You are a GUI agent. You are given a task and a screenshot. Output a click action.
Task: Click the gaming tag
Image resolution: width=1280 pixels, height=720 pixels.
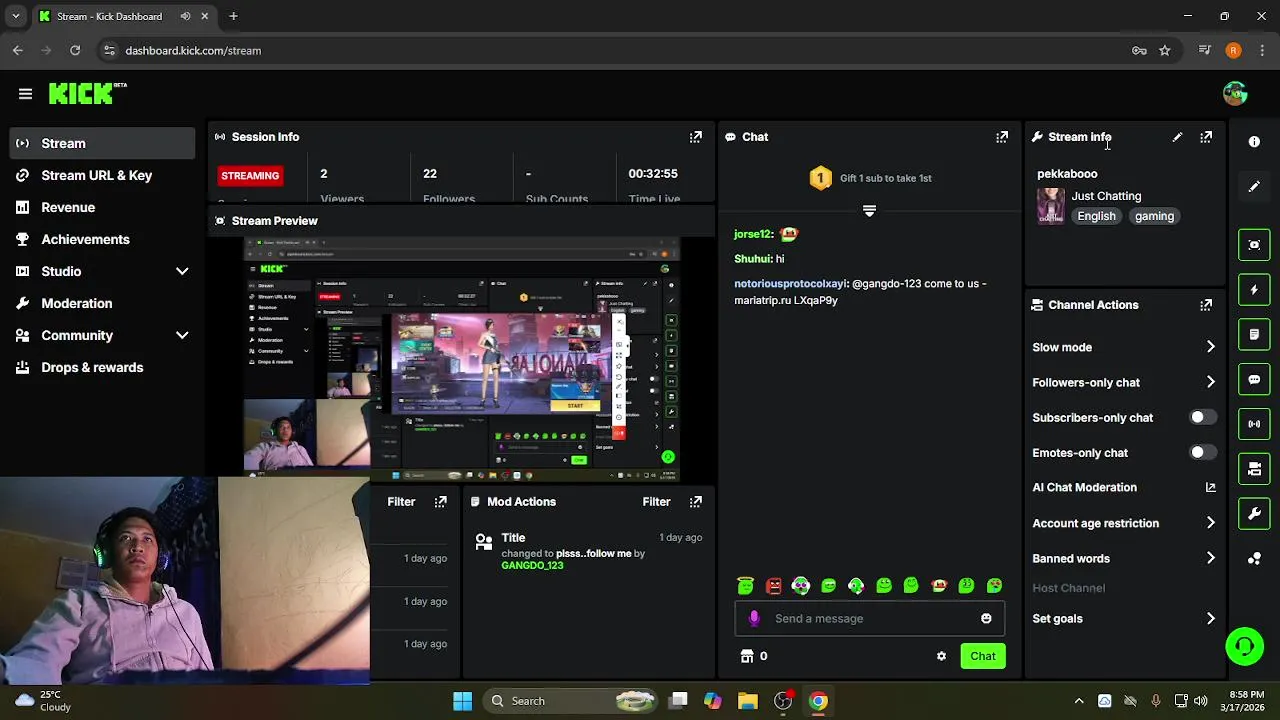coord(1154,216)
